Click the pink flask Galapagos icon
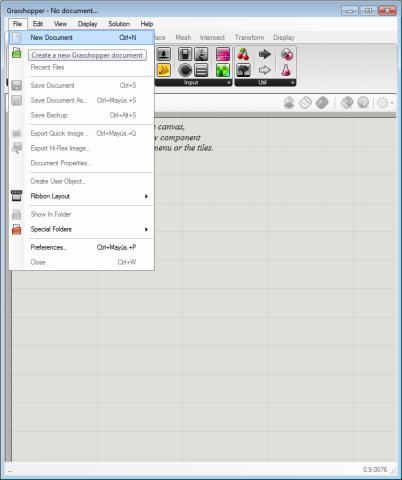Viewport: 402px width, 480px height. [286, 70]
